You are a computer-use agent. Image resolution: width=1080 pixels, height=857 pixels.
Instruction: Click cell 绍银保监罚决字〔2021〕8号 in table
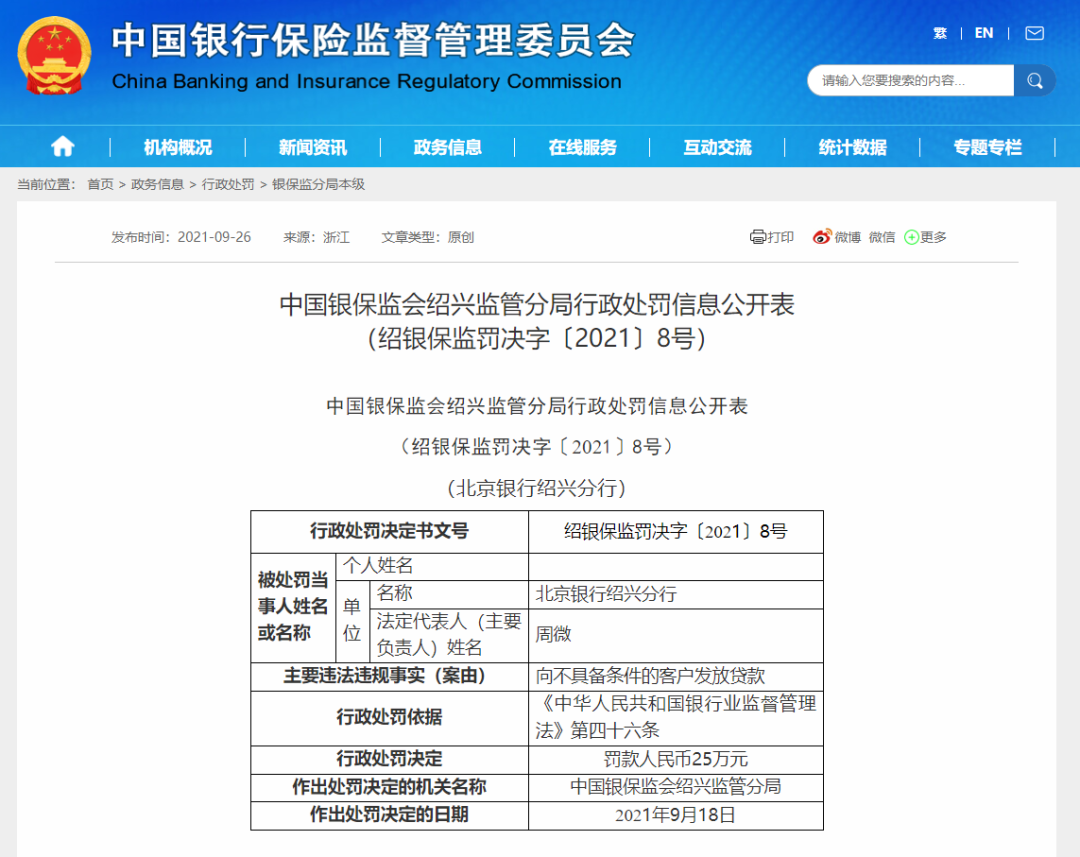(676, 531)
